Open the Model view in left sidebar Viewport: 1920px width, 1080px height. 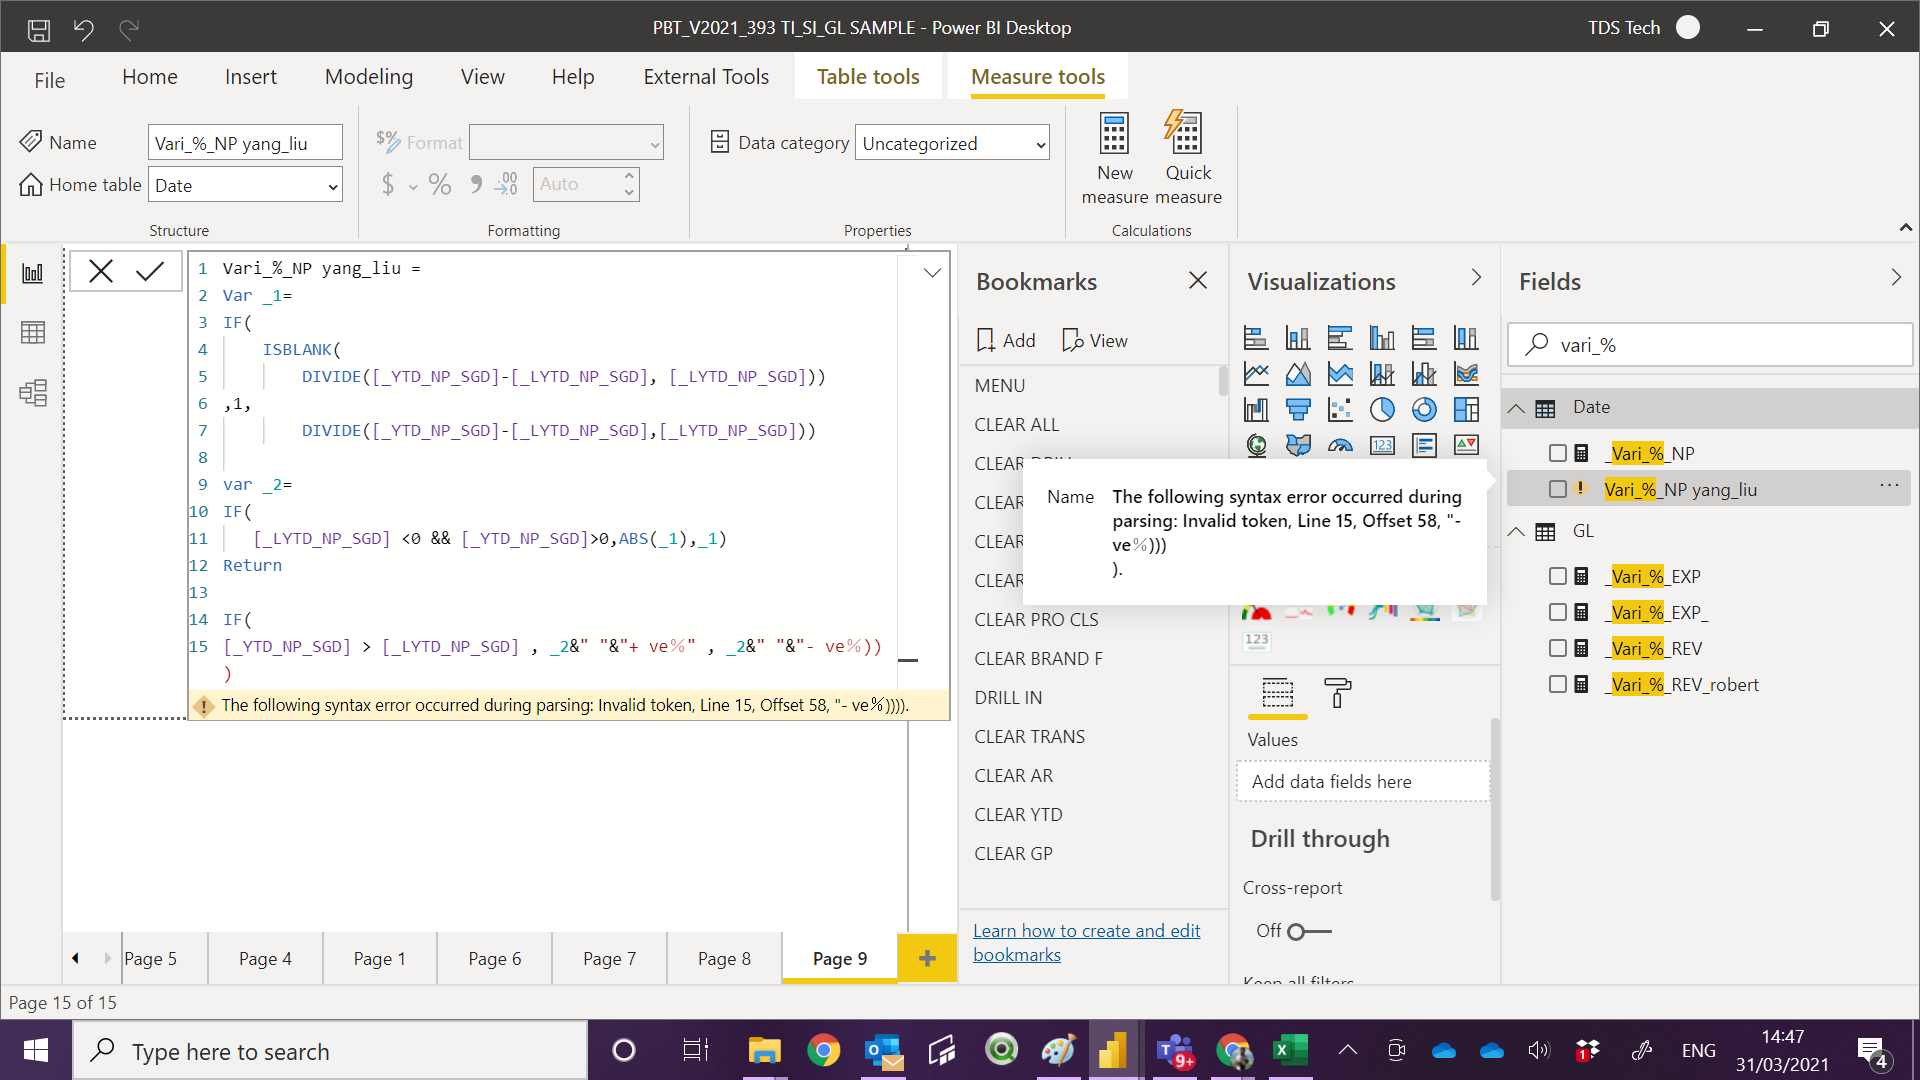tap(33, 392)
